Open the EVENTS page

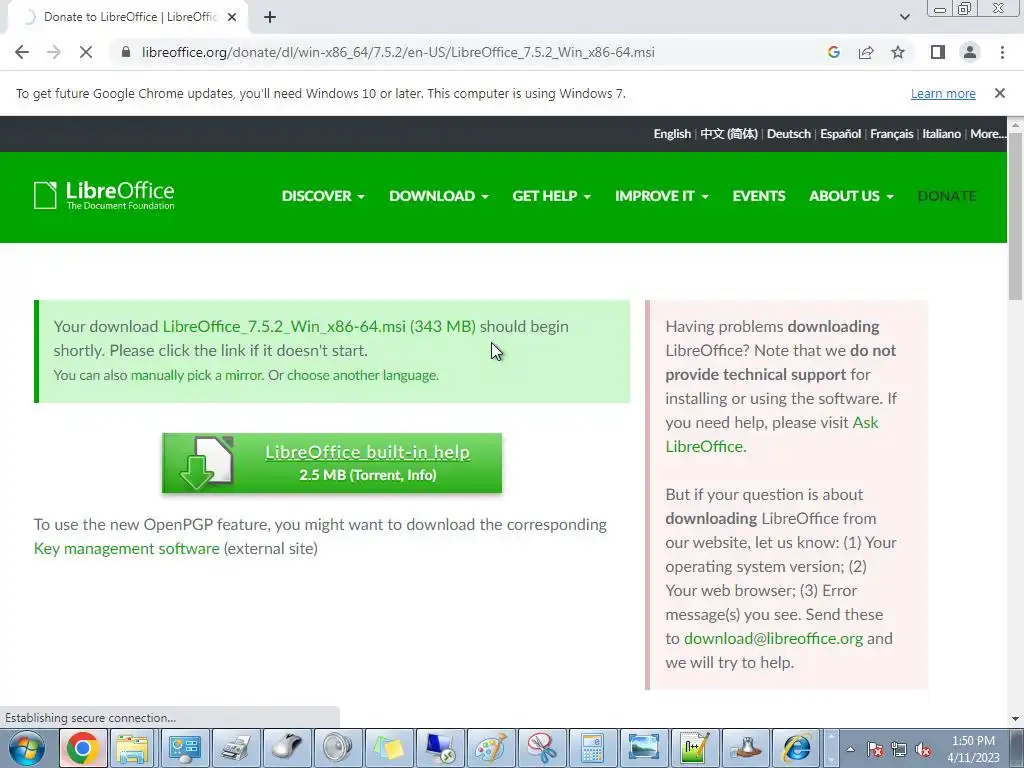point(758,196)
